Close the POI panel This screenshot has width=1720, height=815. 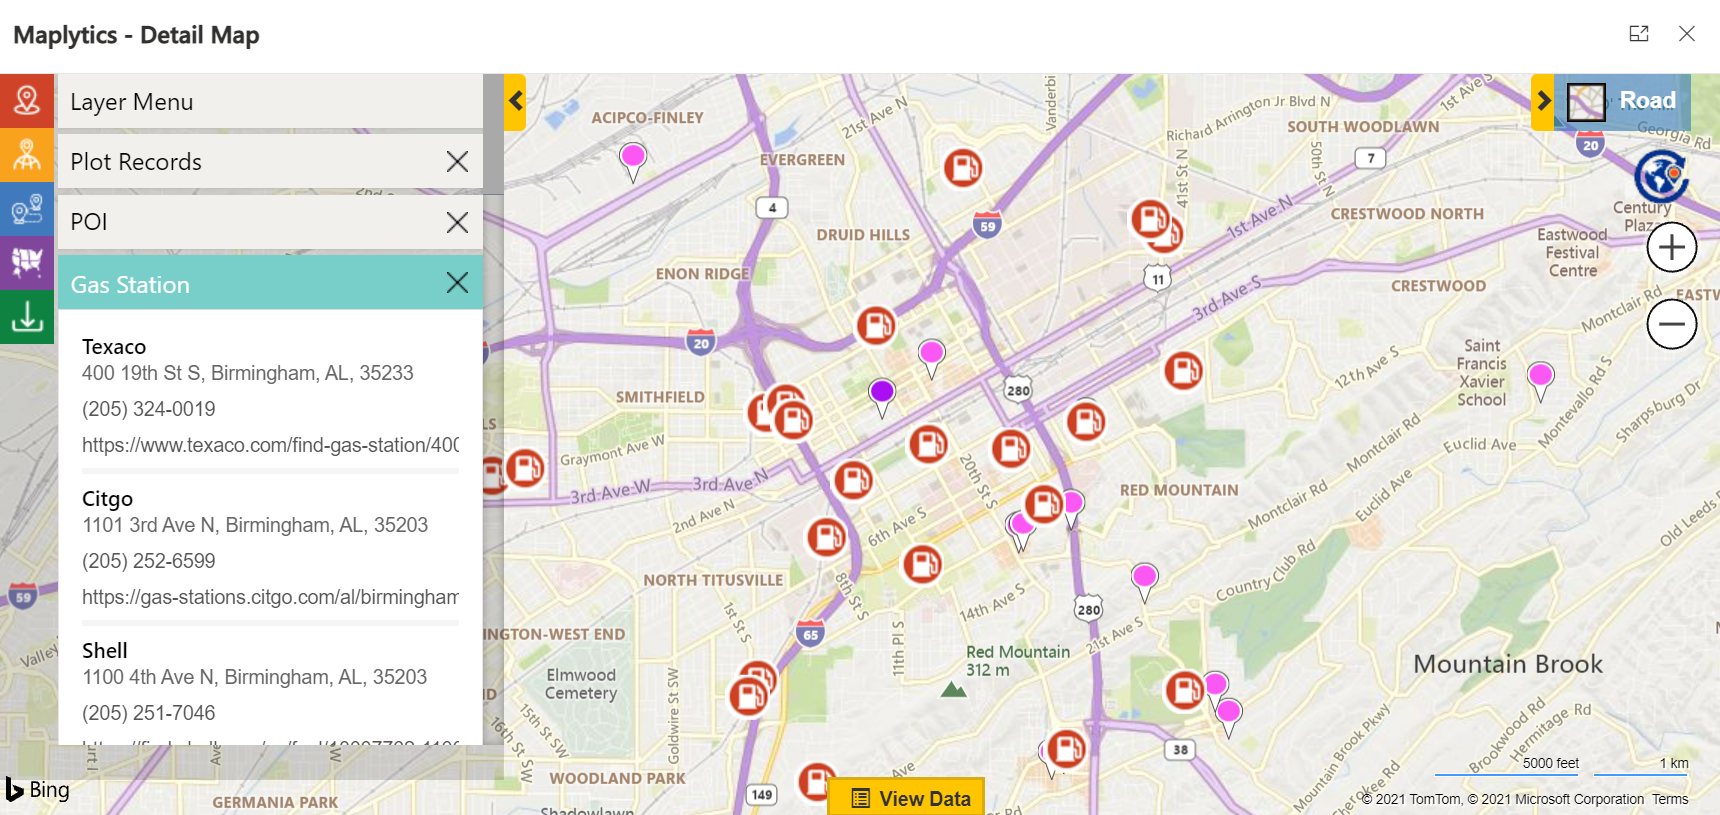coord(457,222)
